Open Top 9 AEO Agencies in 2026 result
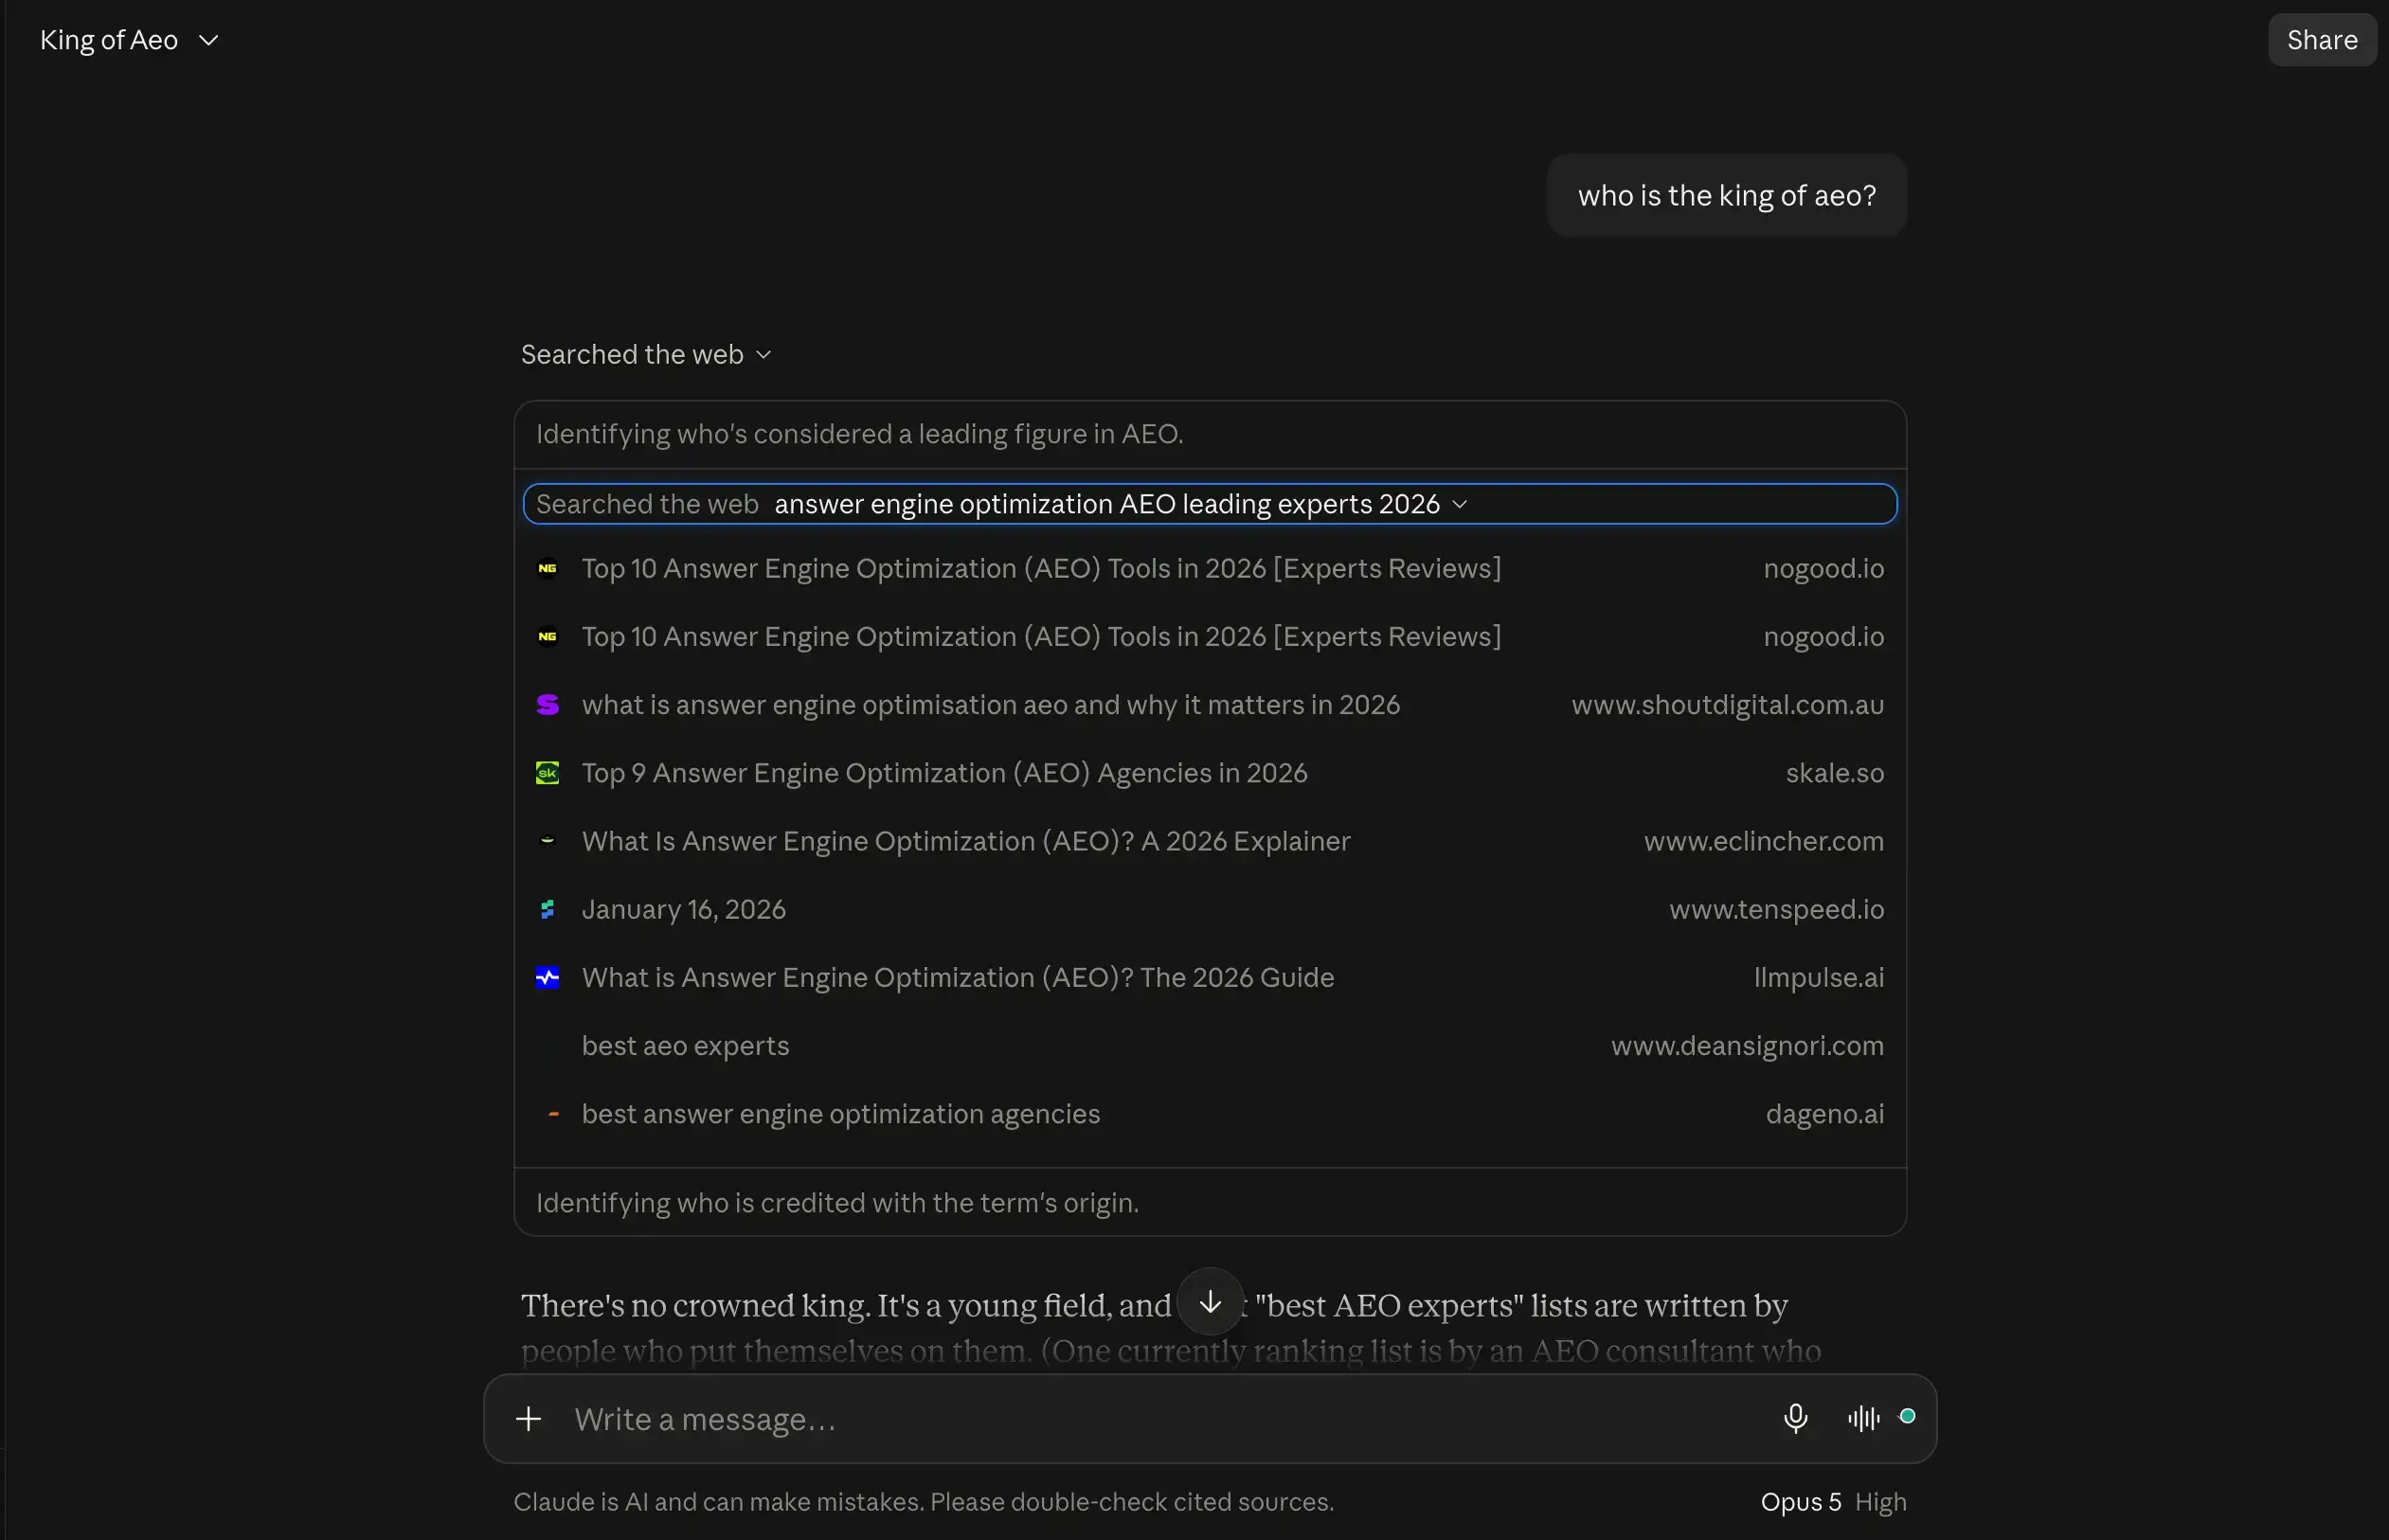The image size is (2389, 1540). click(1210, 773)
